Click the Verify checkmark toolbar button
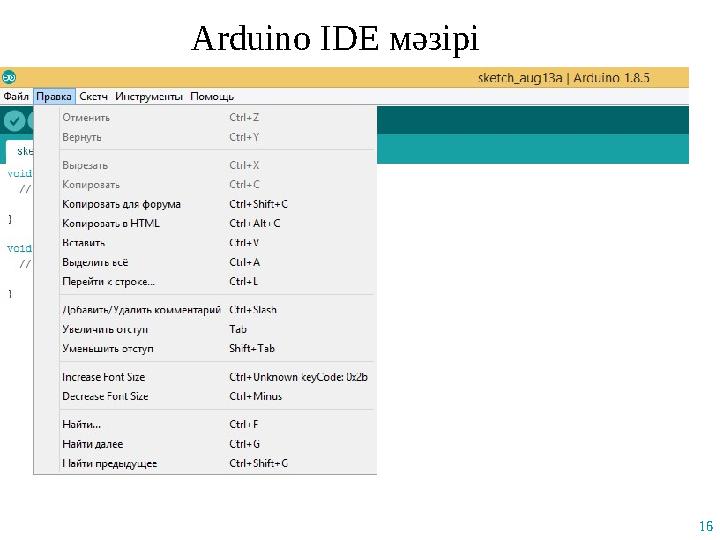720x540 pixels. click(x=14, y=122)
